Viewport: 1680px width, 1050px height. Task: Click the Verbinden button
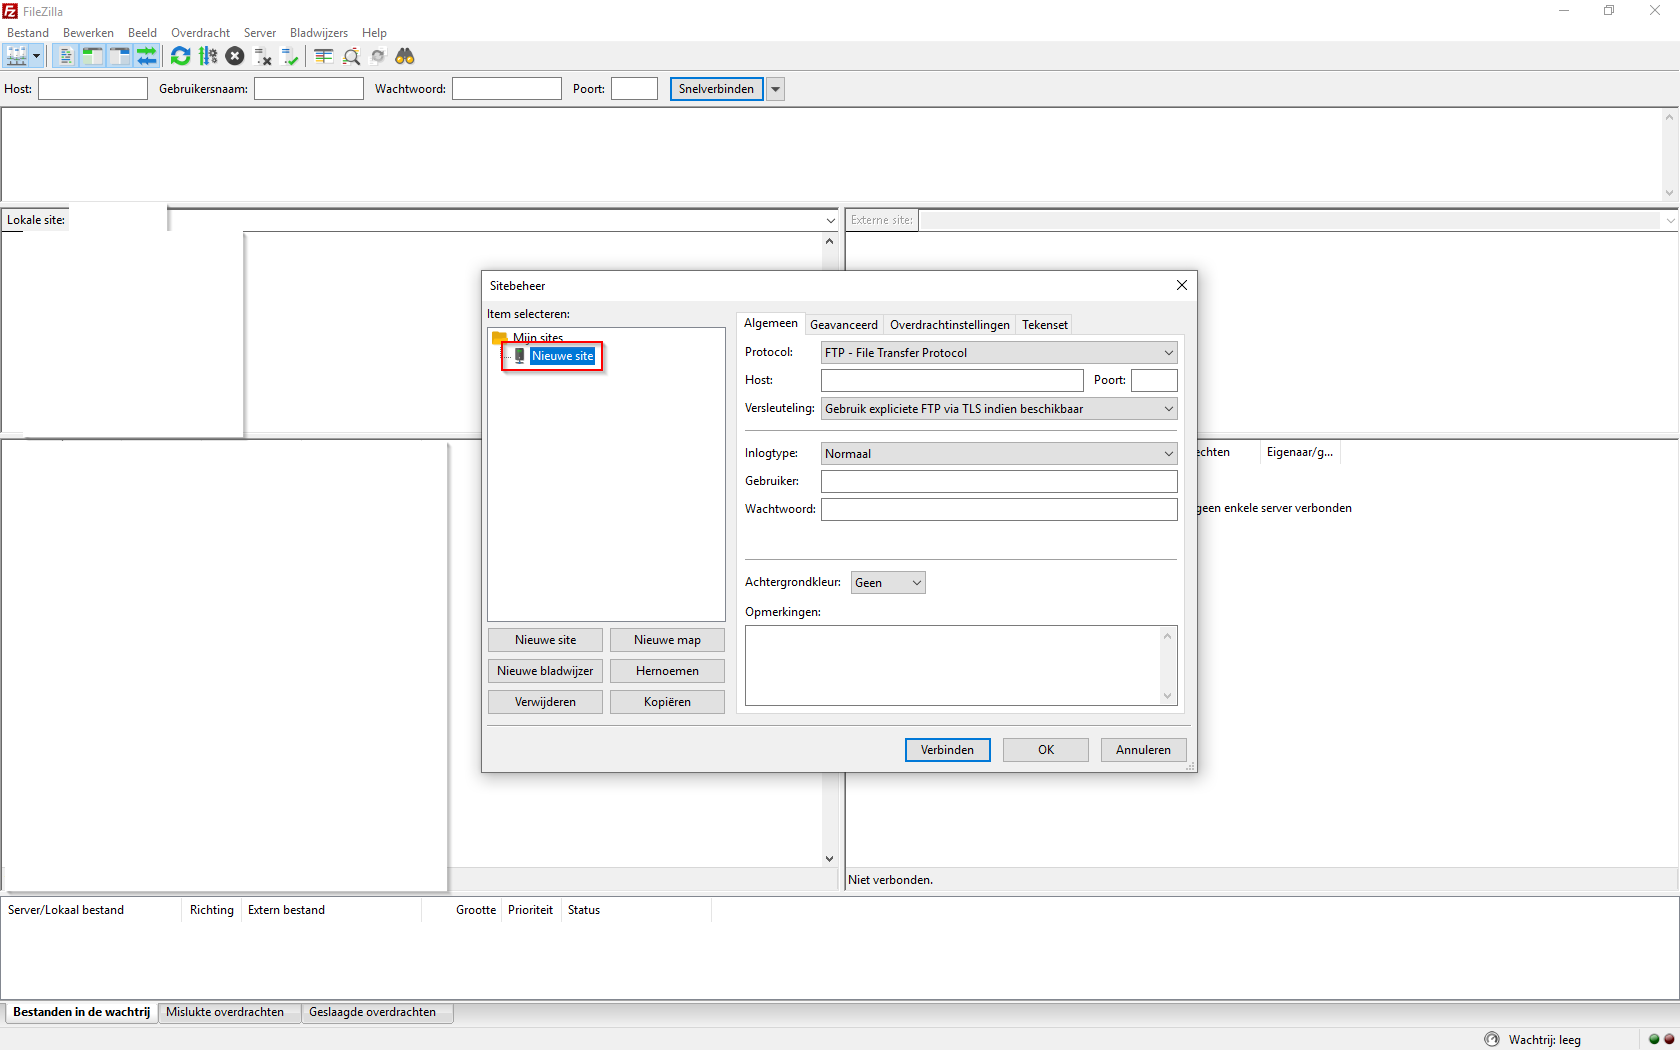tap(947, 750)
